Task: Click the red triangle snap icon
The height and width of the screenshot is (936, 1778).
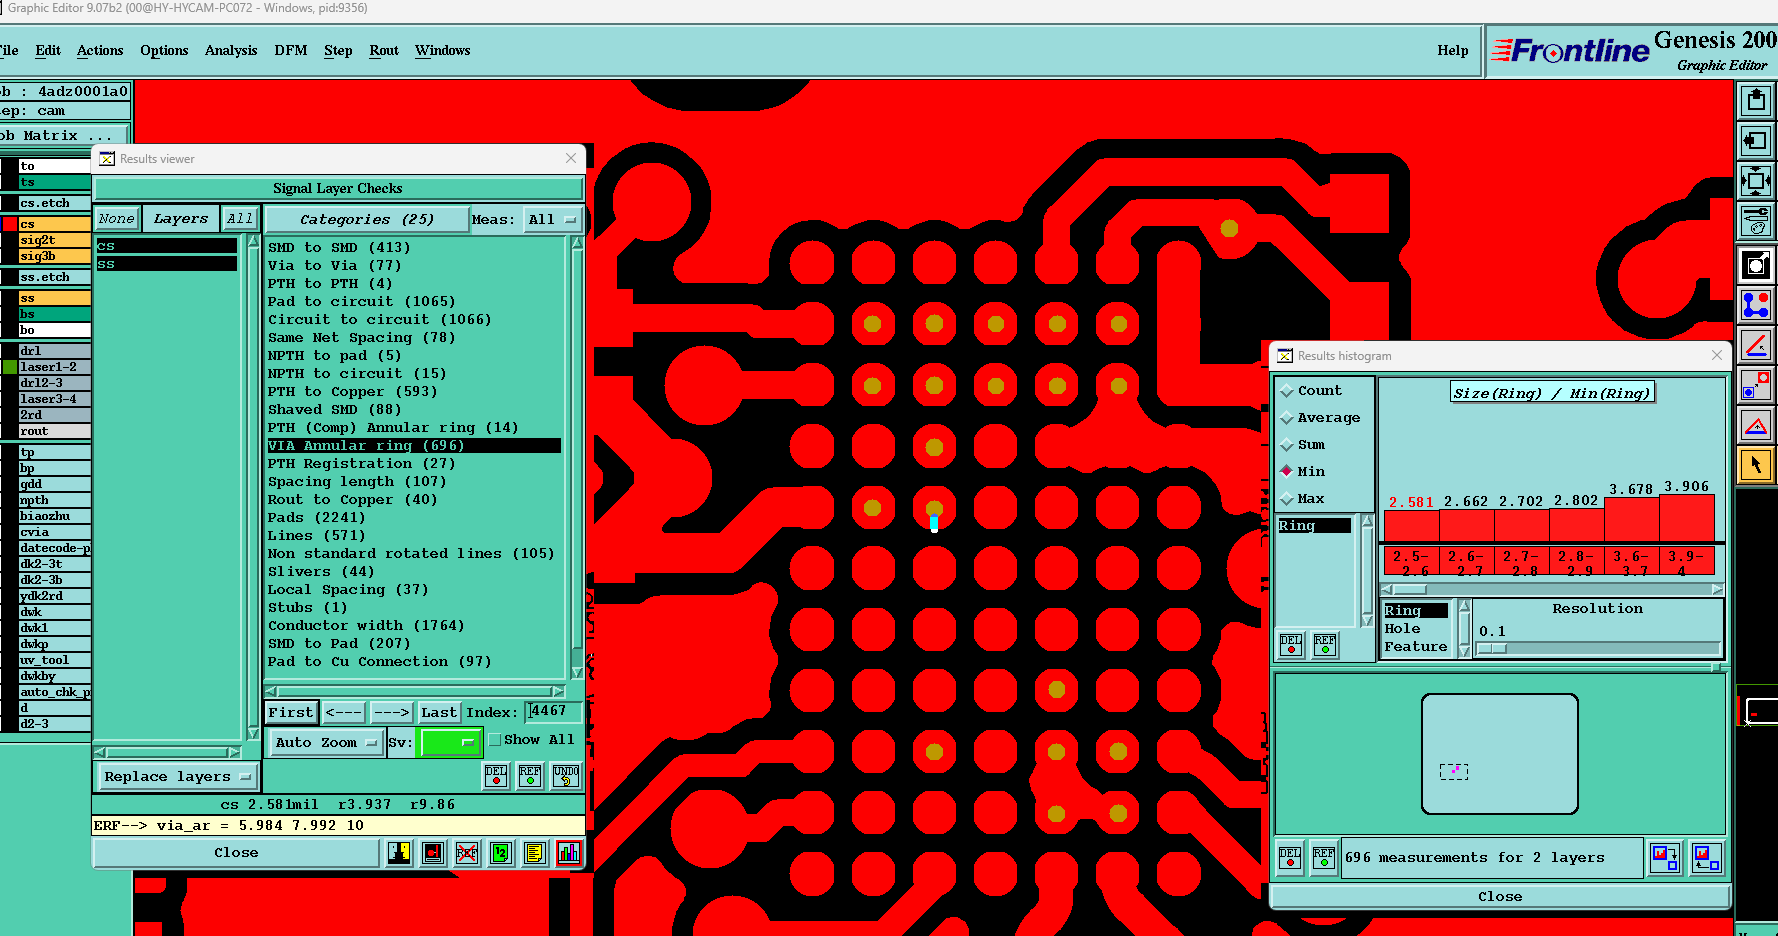Action: click(1756, 426)
